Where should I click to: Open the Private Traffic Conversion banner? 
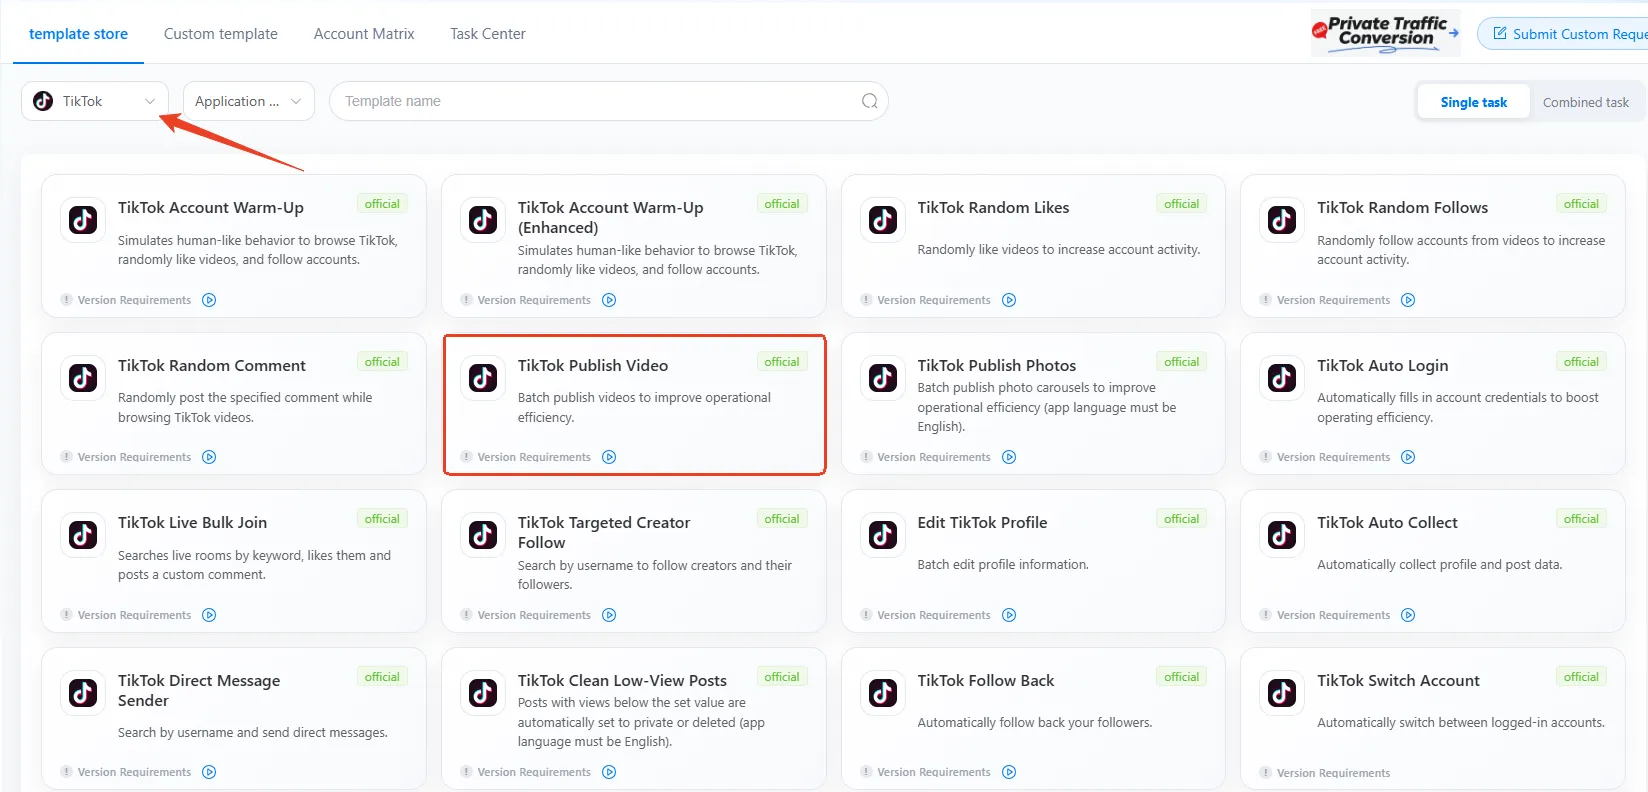[1385, 33]
